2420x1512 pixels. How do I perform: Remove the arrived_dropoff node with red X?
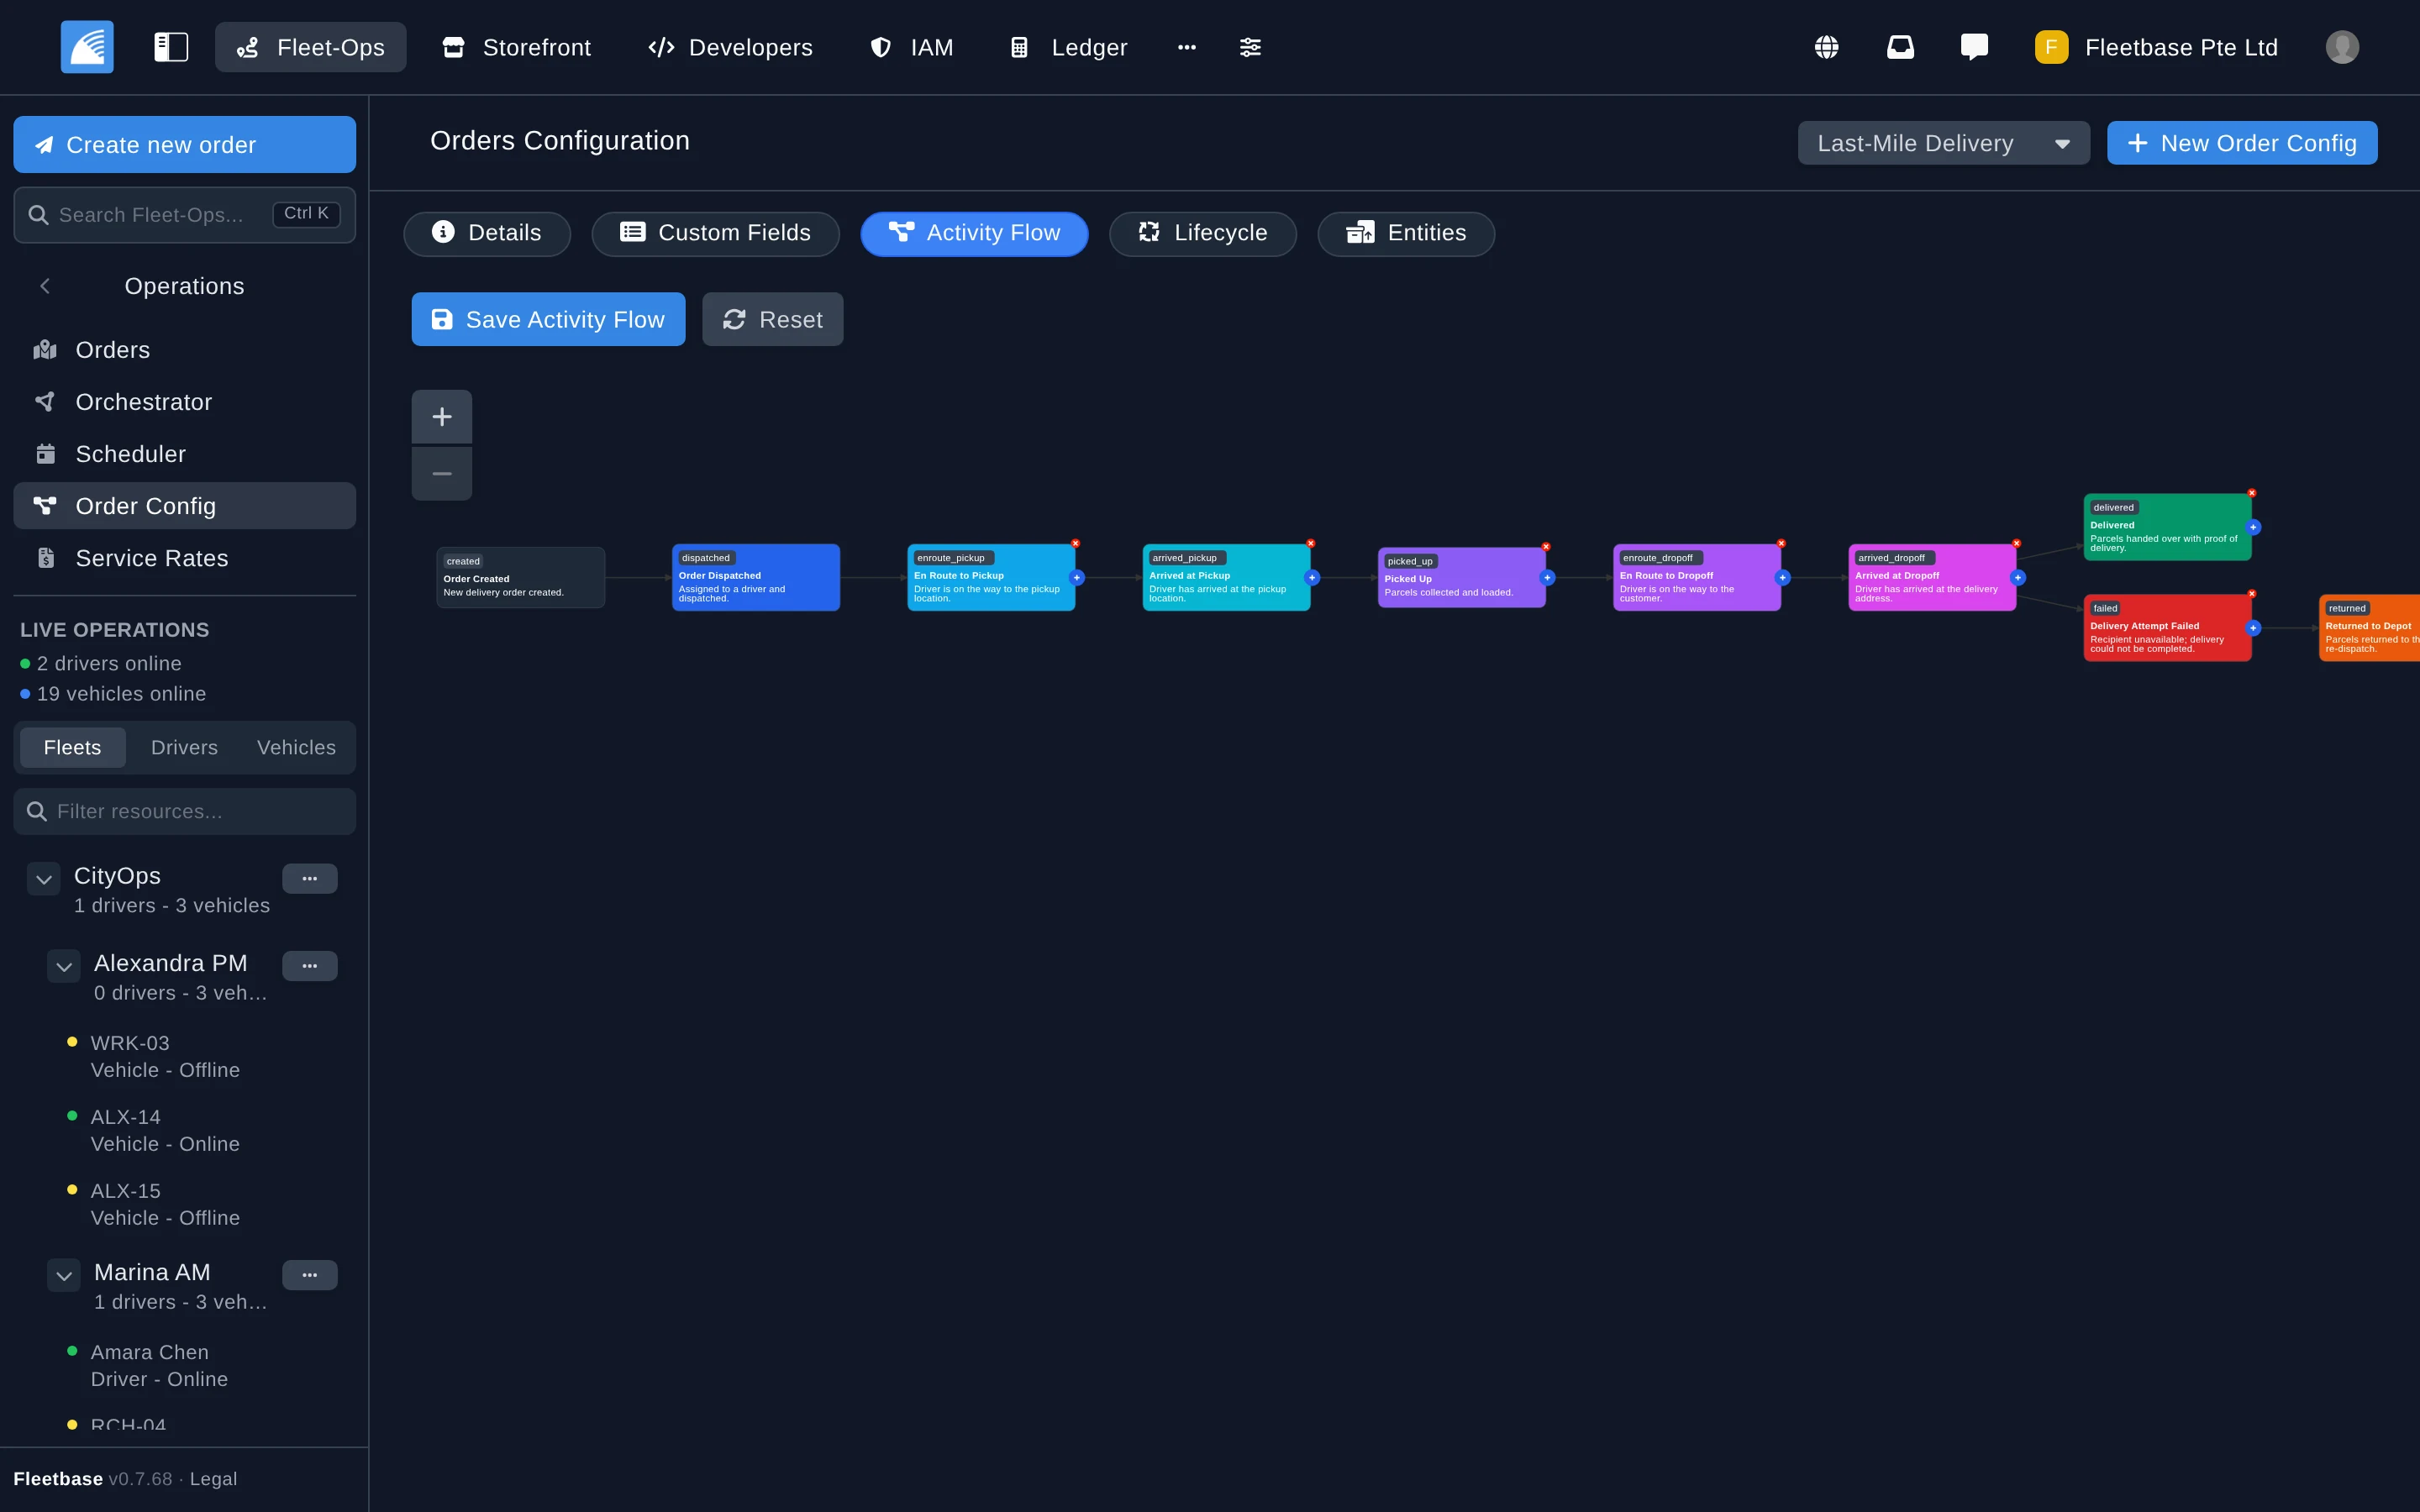[x=2017, y=543]
